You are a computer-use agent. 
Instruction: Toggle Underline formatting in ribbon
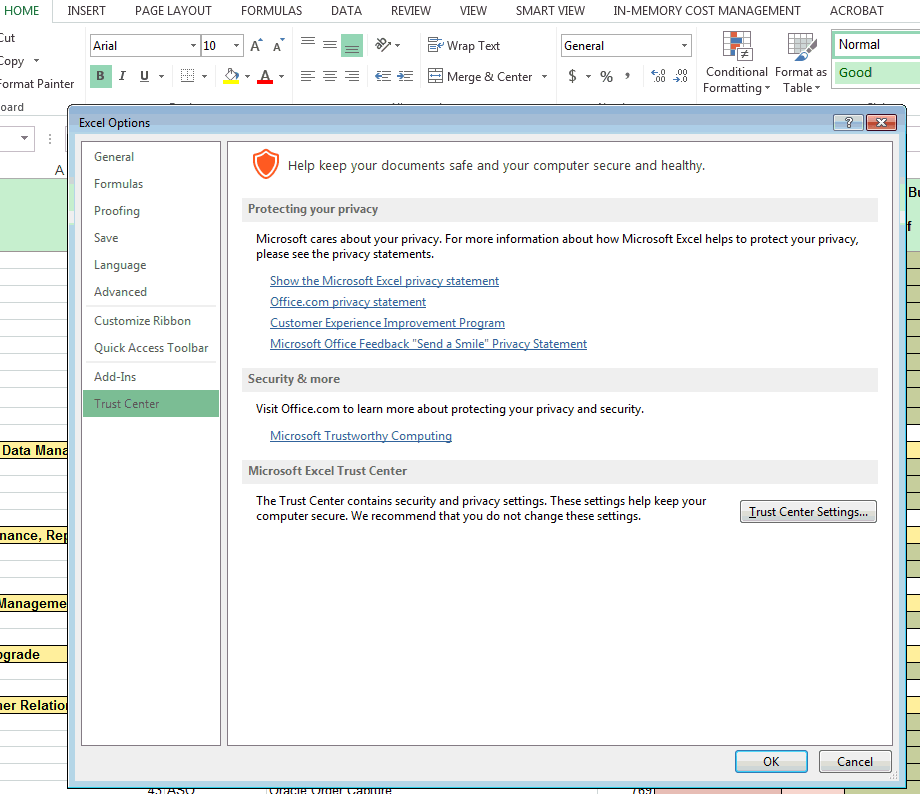click(144, 76)
